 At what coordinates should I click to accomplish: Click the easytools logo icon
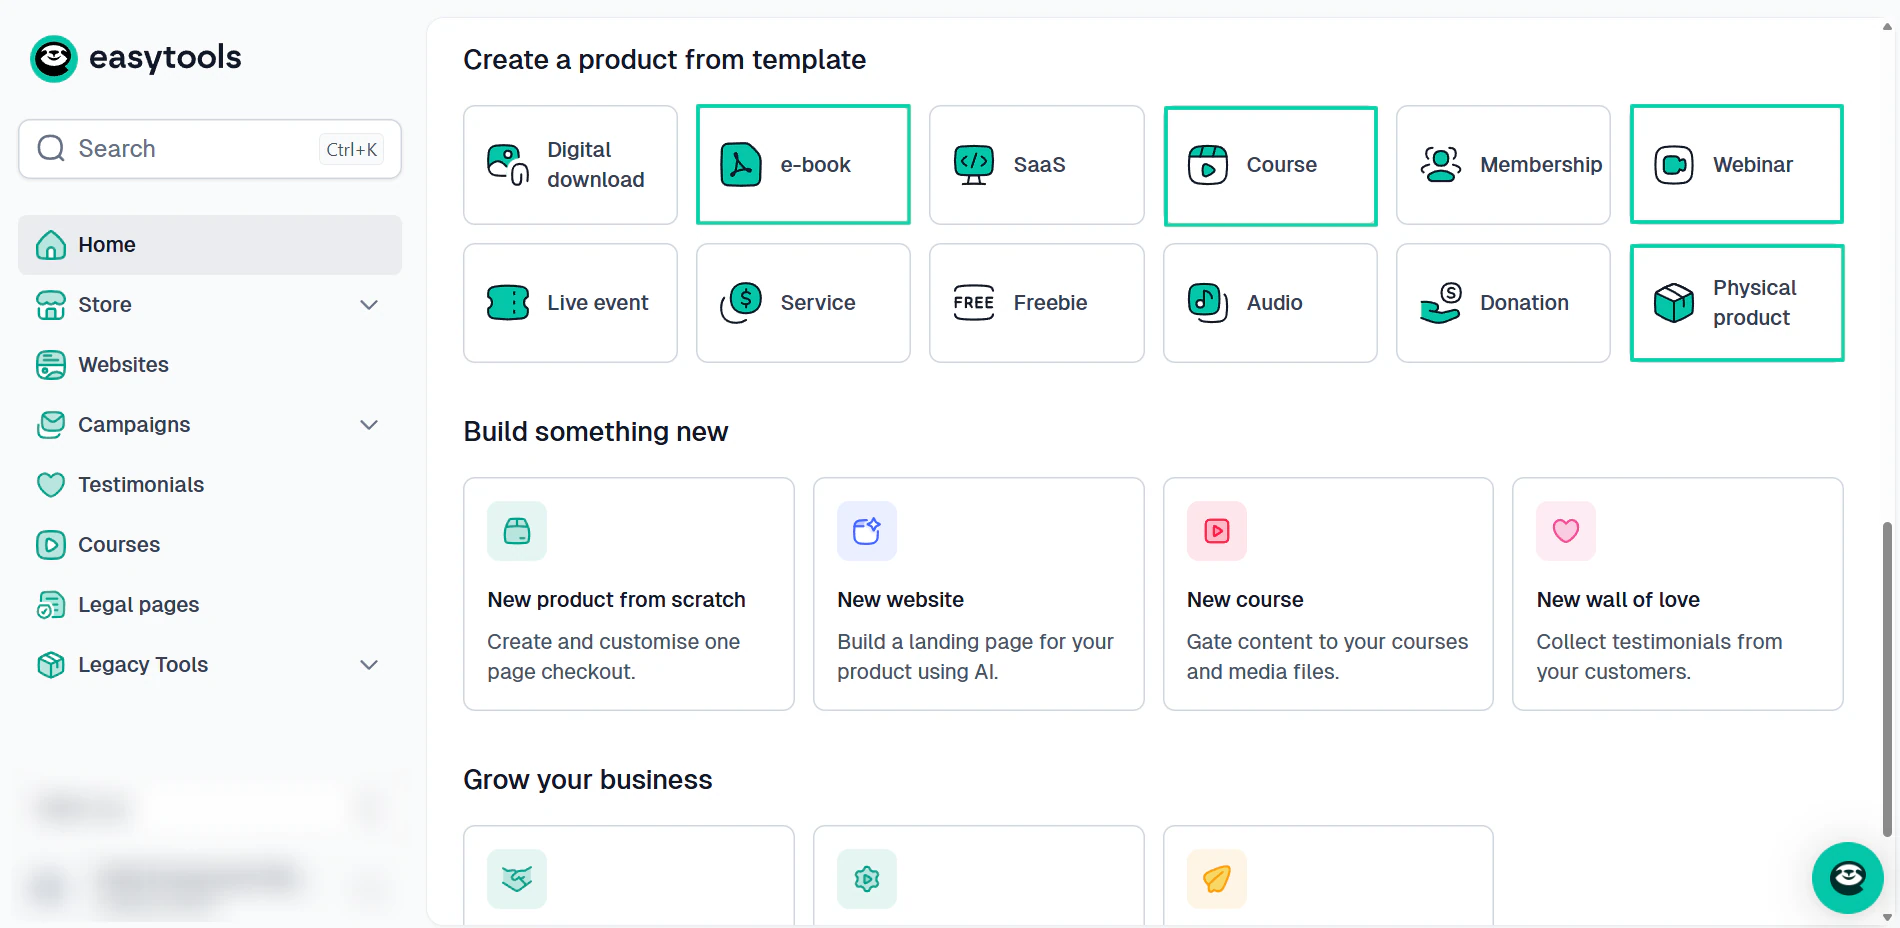(54, 59)
